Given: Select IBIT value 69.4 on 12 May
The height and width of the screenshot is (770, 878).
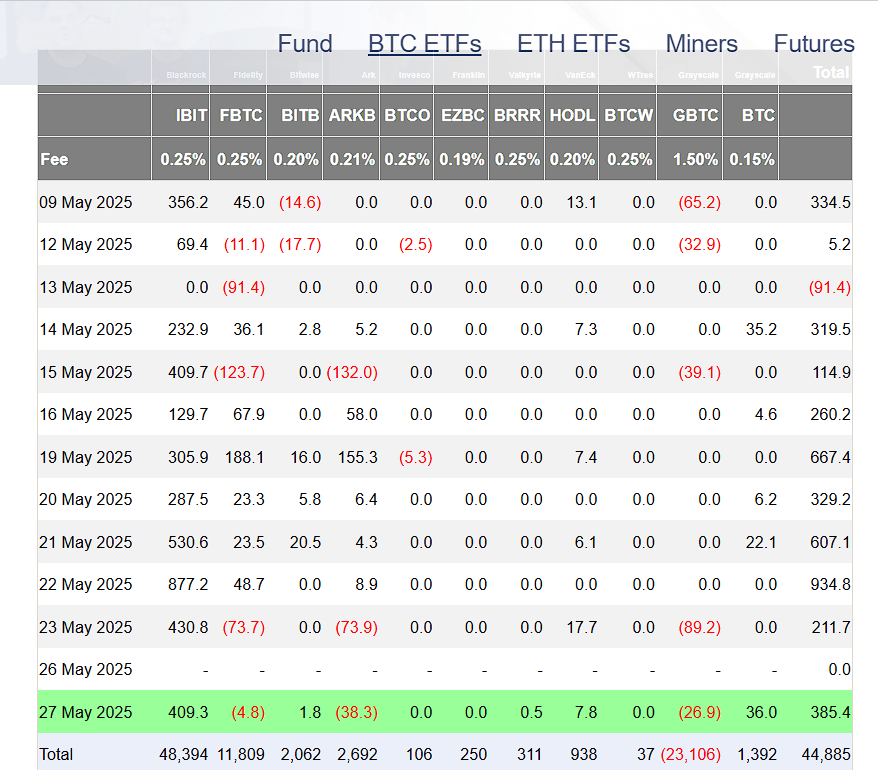Looking at the screenshot, I should coord(192,245).
